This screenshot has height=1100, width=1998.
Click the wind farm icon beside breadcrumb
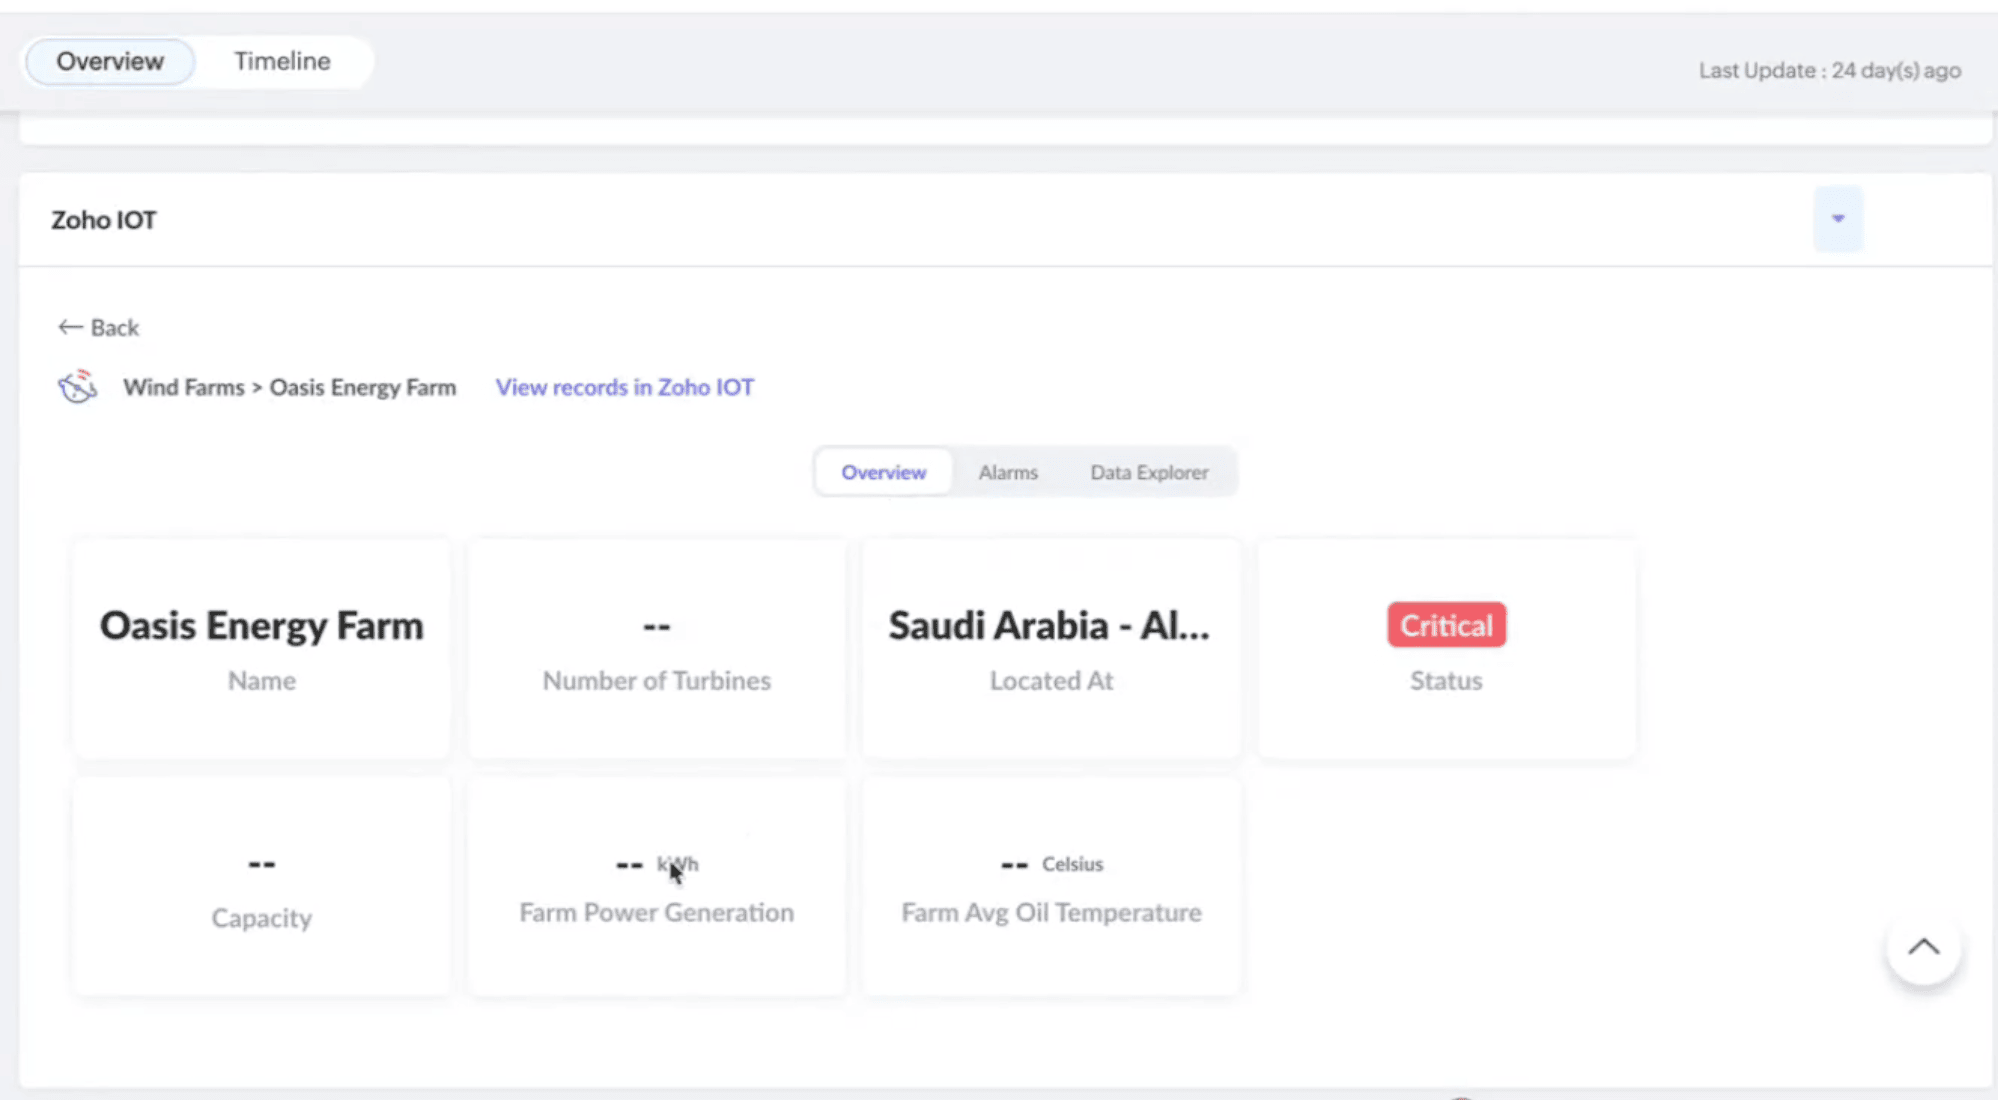(77, 387)
